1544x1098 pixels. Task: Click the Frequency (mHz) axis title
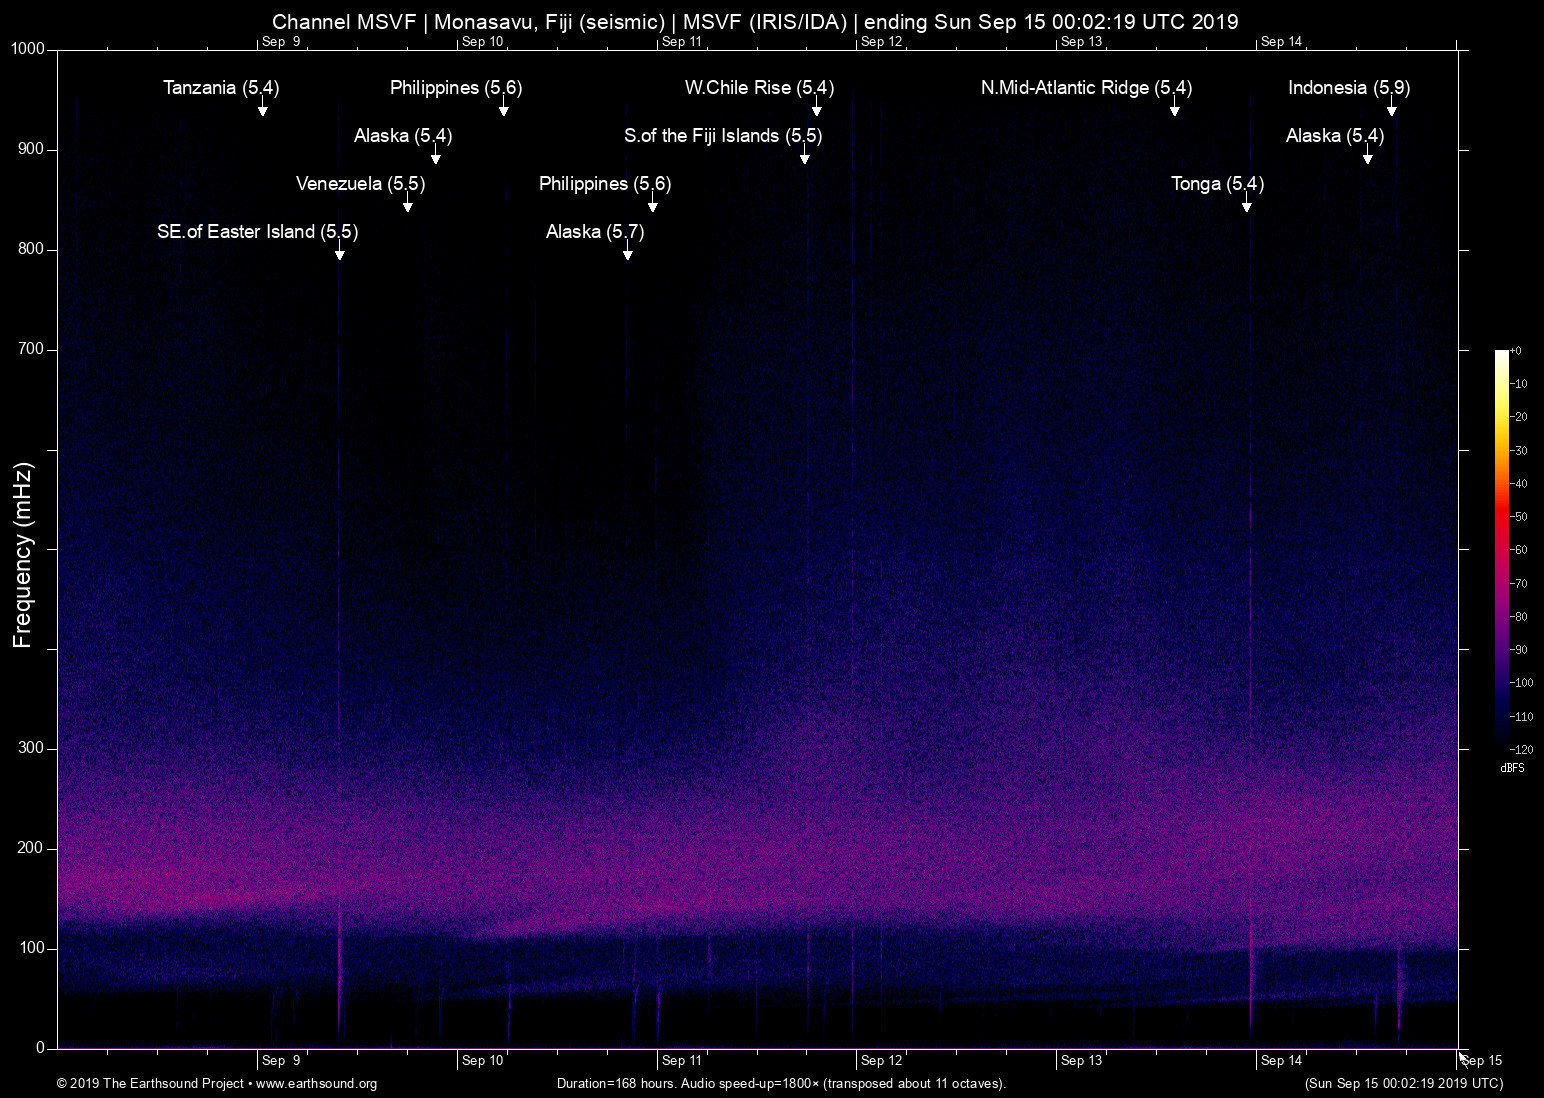pos(23,555)
